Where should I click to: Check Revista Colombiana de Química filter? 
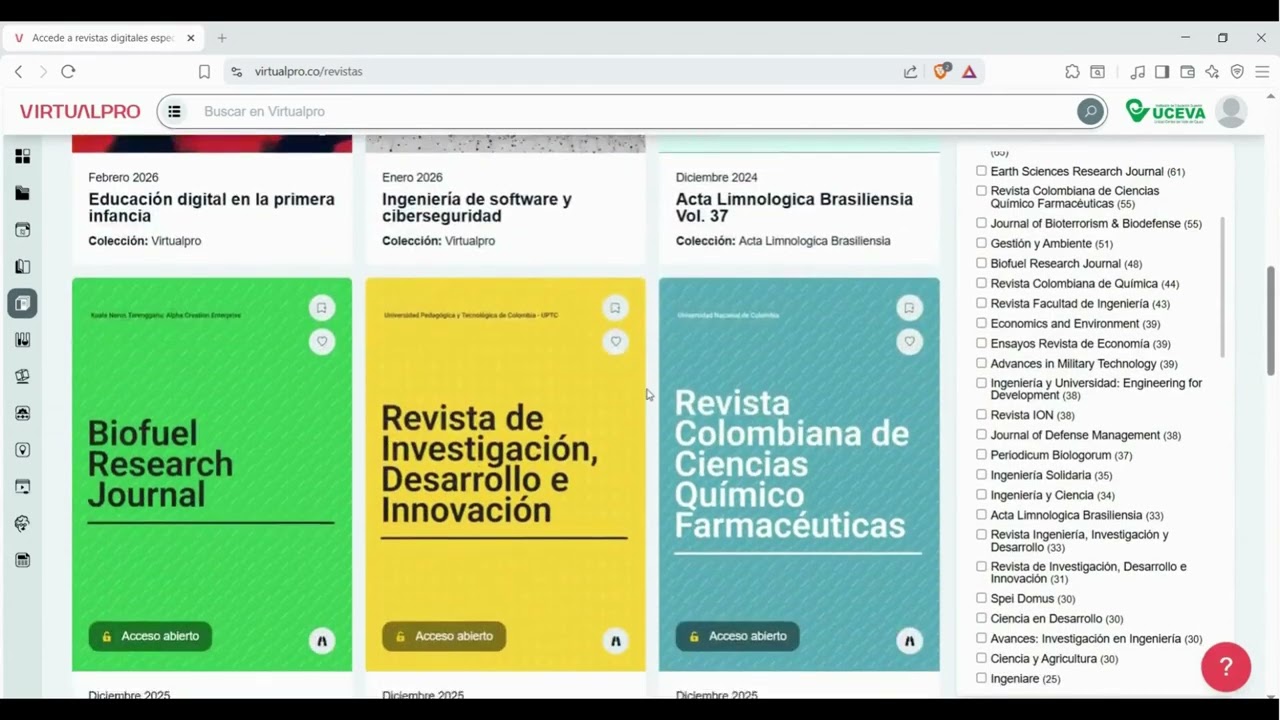pyautogui.click(x=981, y=283)
